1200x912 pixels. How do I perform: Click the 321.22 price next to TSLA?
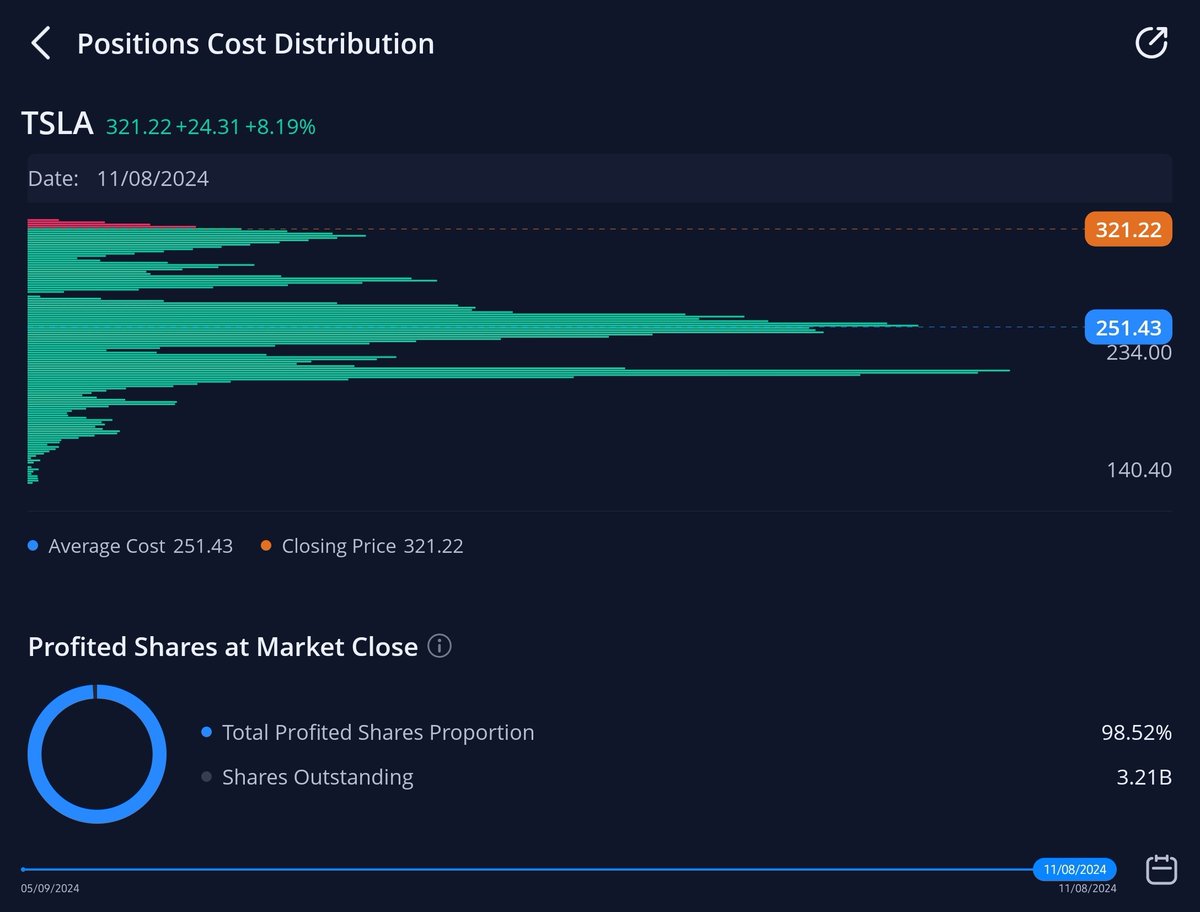point(138,126)
